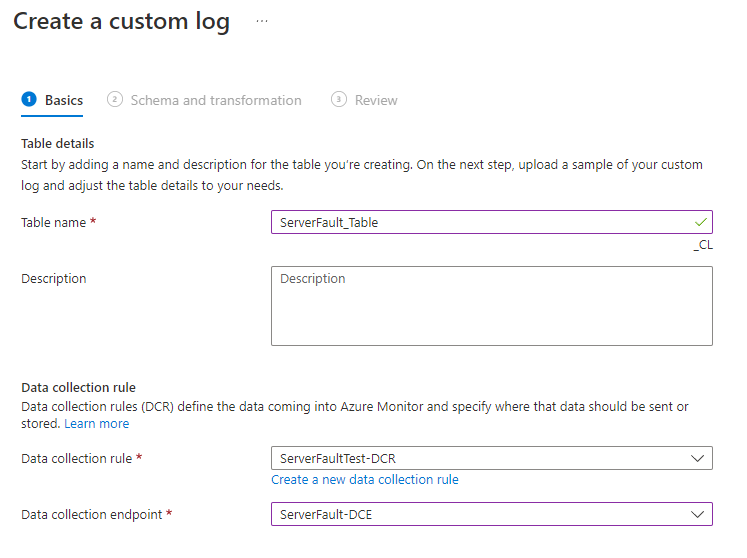Click Create a new data collection rule

[365, 480]
